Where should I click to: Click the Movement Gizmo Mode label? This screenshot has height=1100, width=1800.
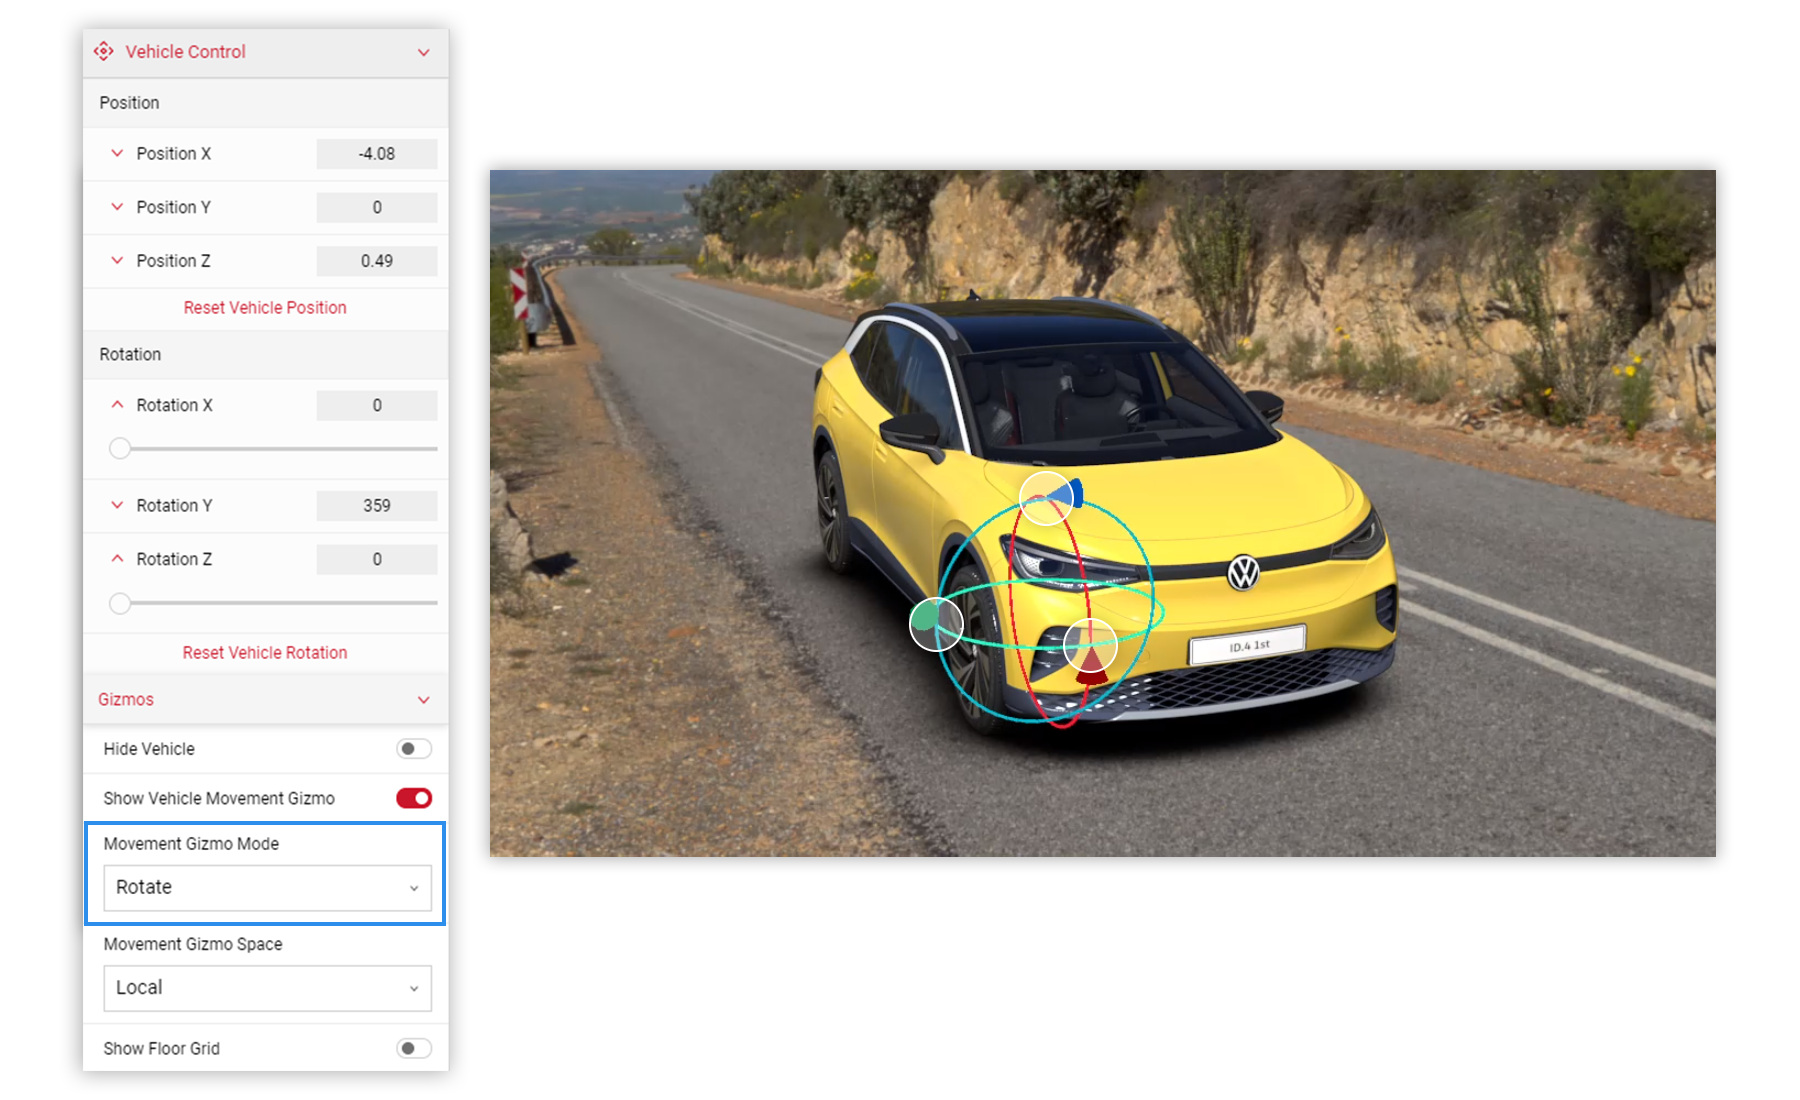click(191, 844)
